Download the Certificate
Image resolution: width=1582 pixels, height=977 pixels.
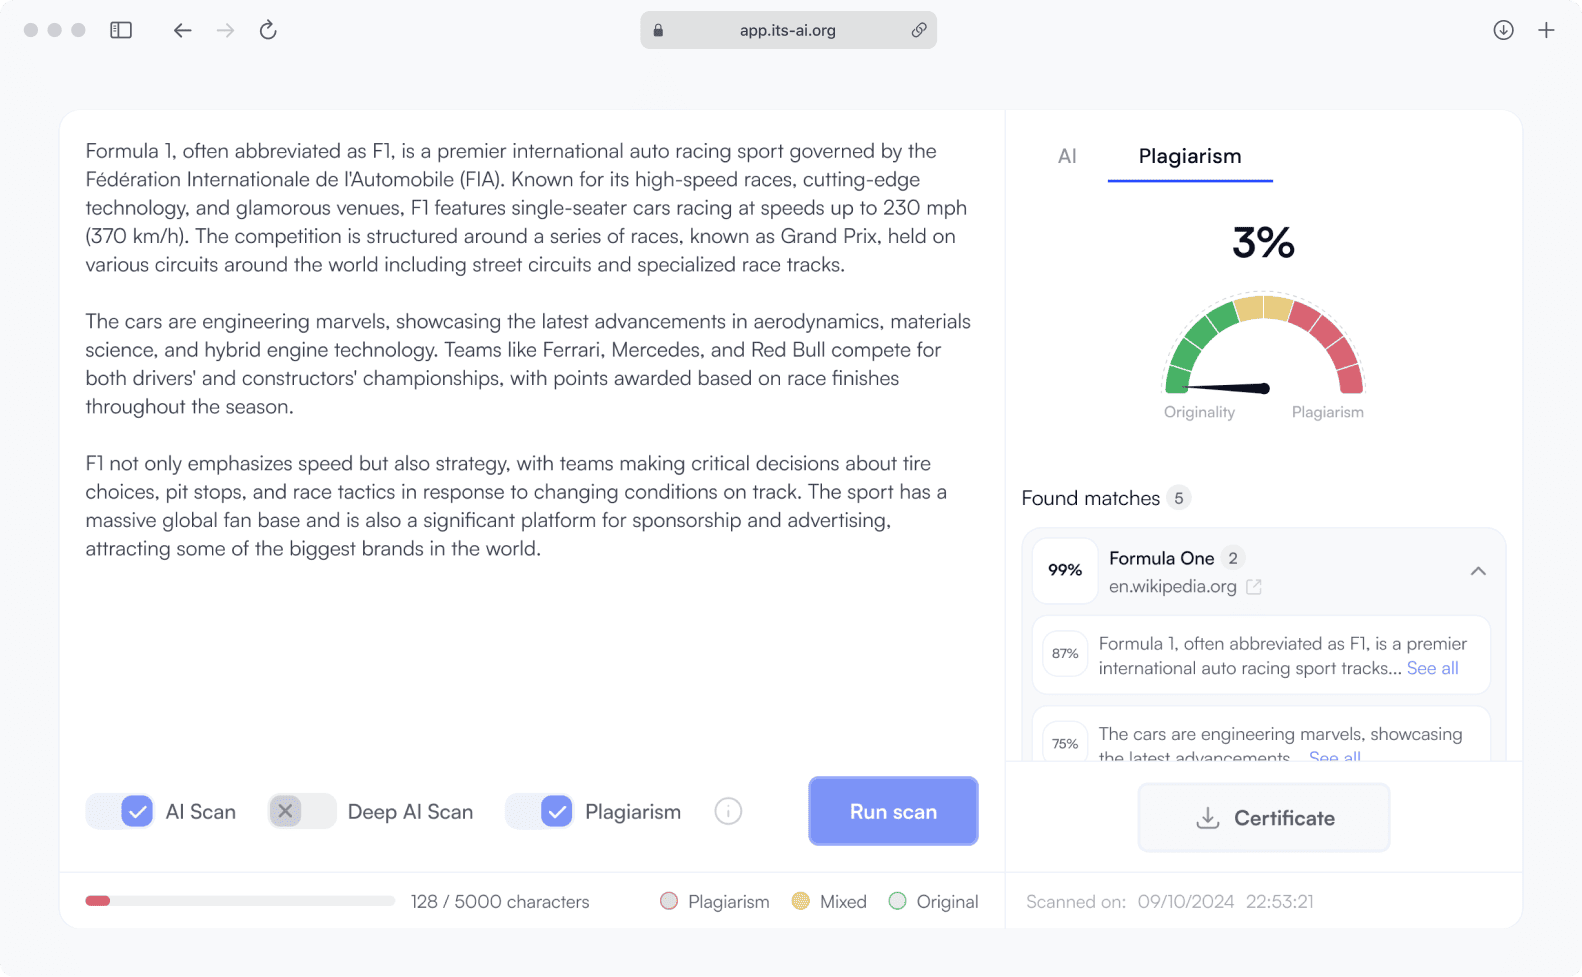[x=1264, y=818]
